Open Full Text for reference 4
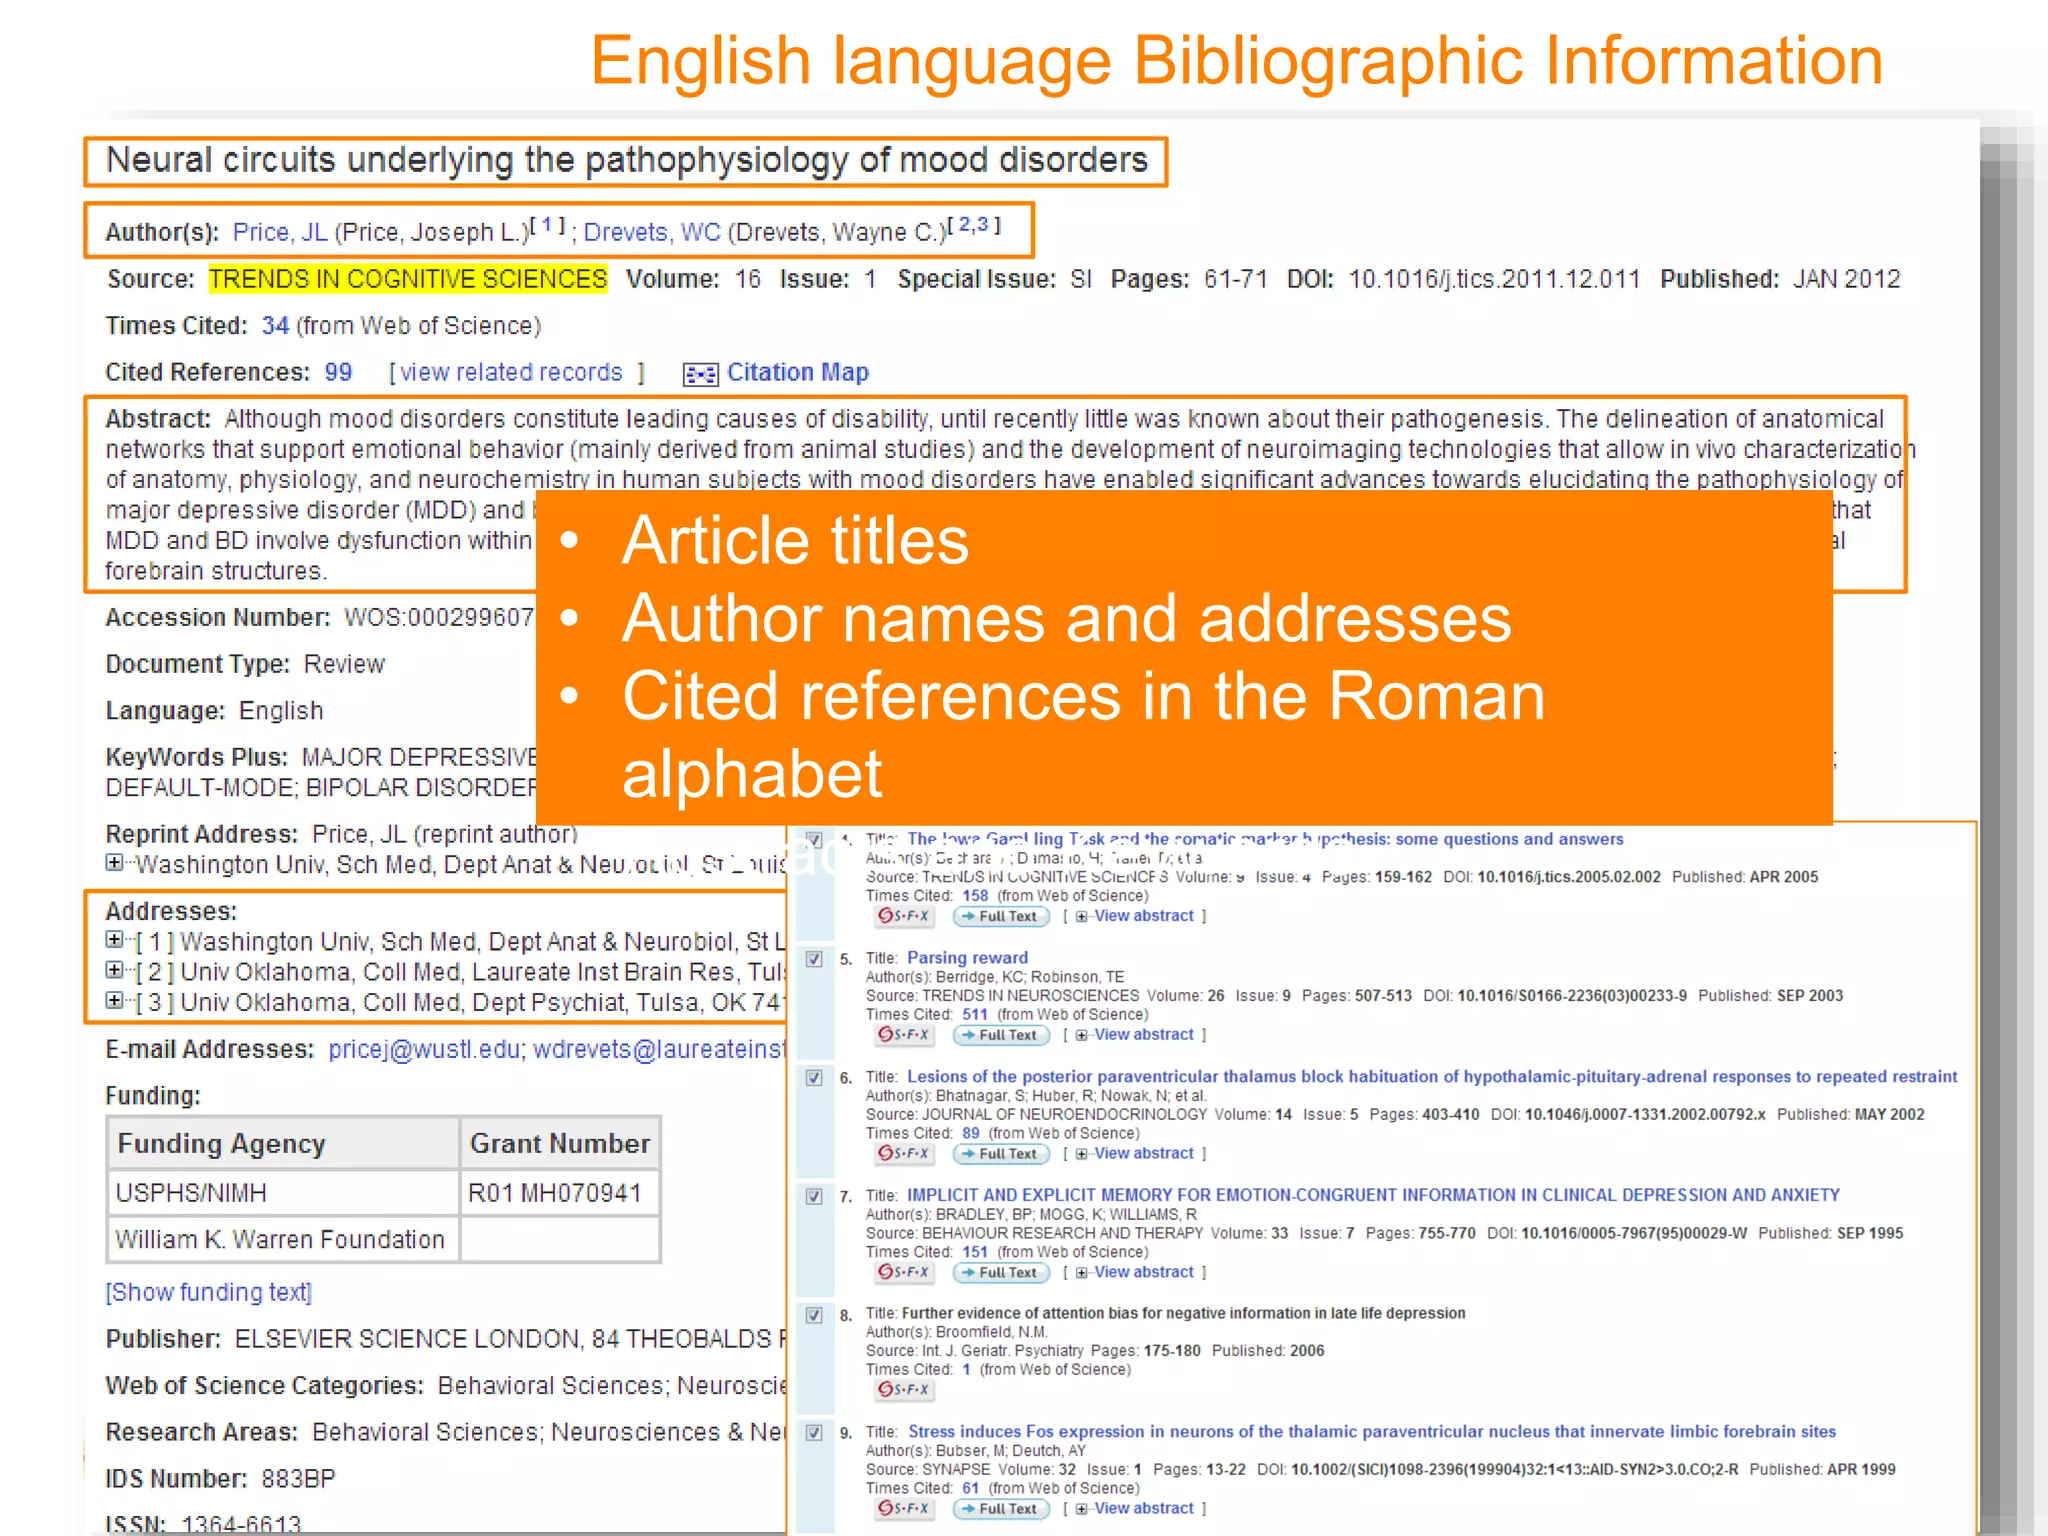This screenshot has height=1536, width=2048. click(1001, 916)
